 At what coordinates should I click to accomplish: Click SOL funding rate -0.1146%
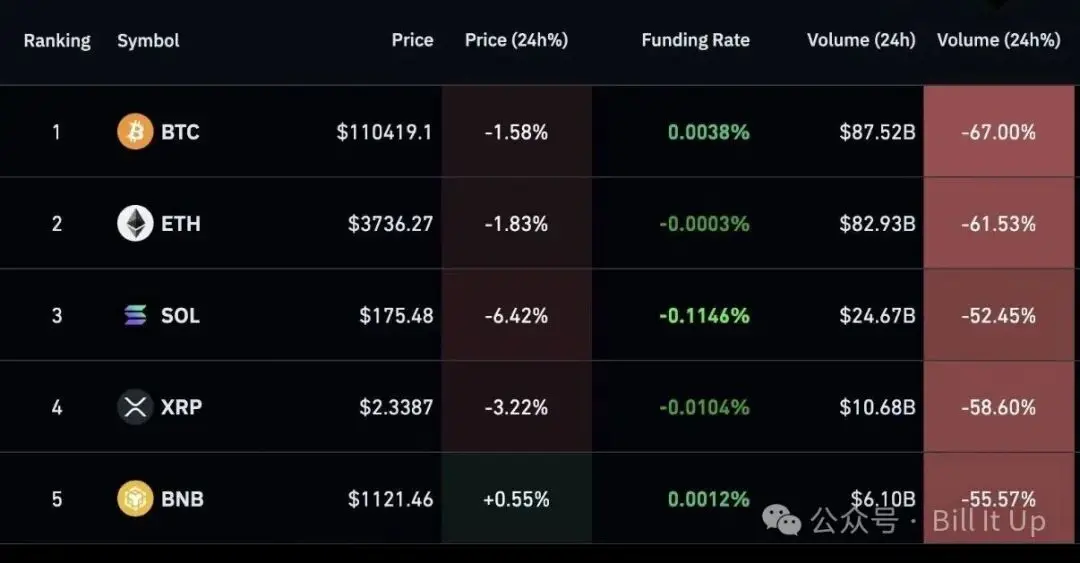pos(704,316)
